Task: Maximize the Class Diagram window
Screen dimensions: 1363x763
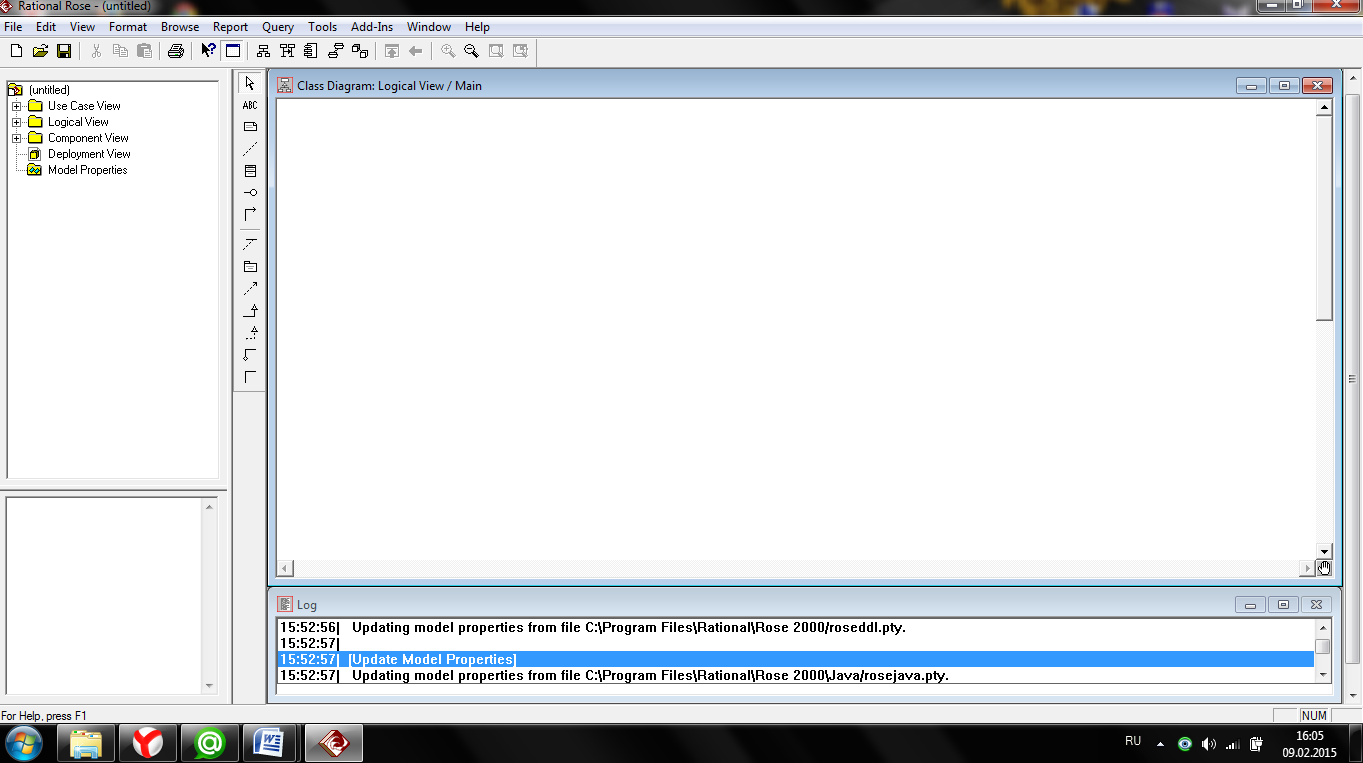Action: tap(1284, 86)
